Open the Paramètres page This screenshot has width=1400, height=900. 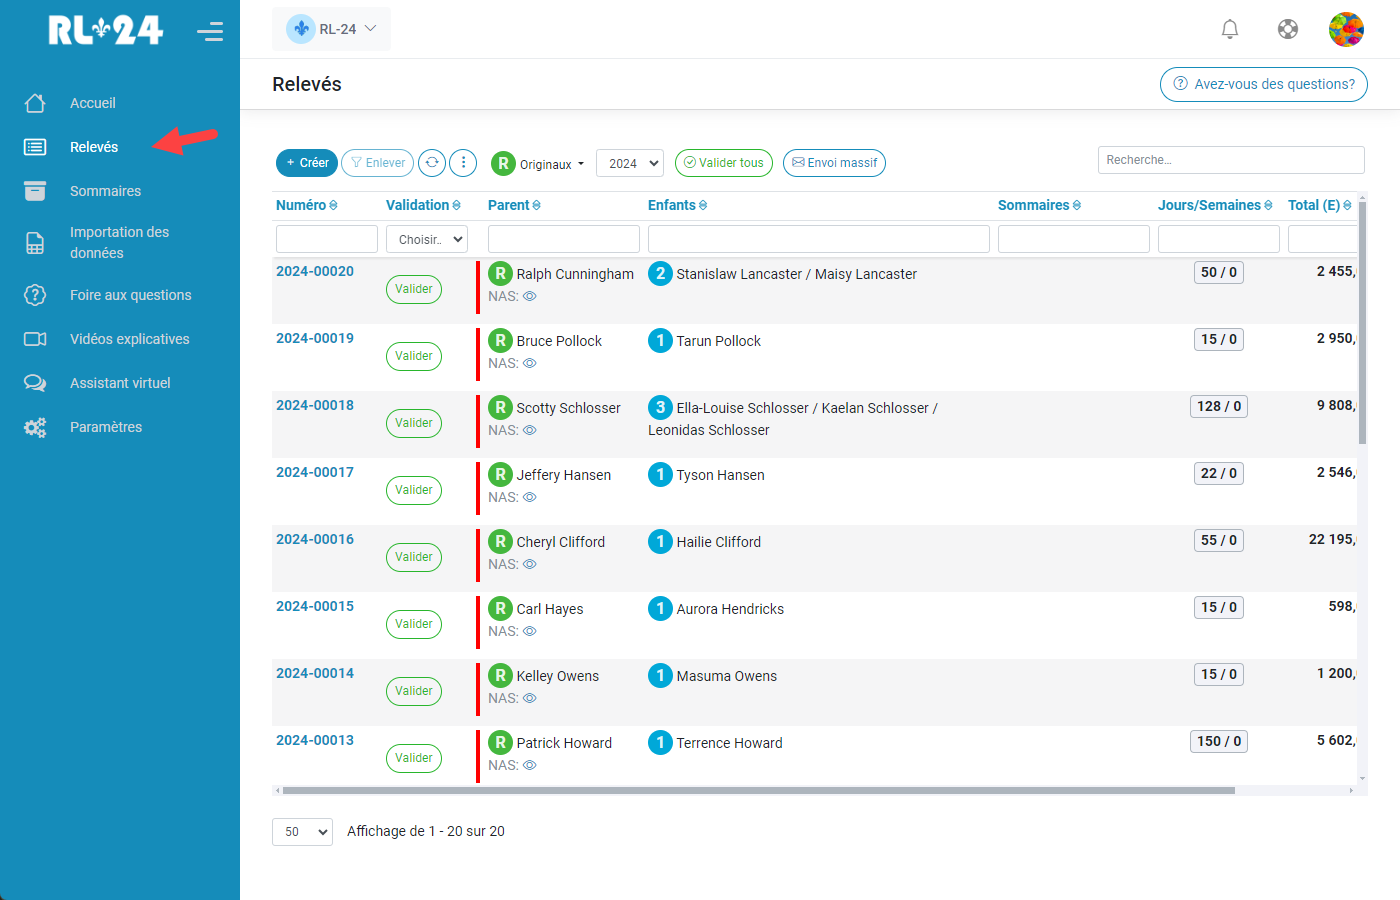pos(105,426)
